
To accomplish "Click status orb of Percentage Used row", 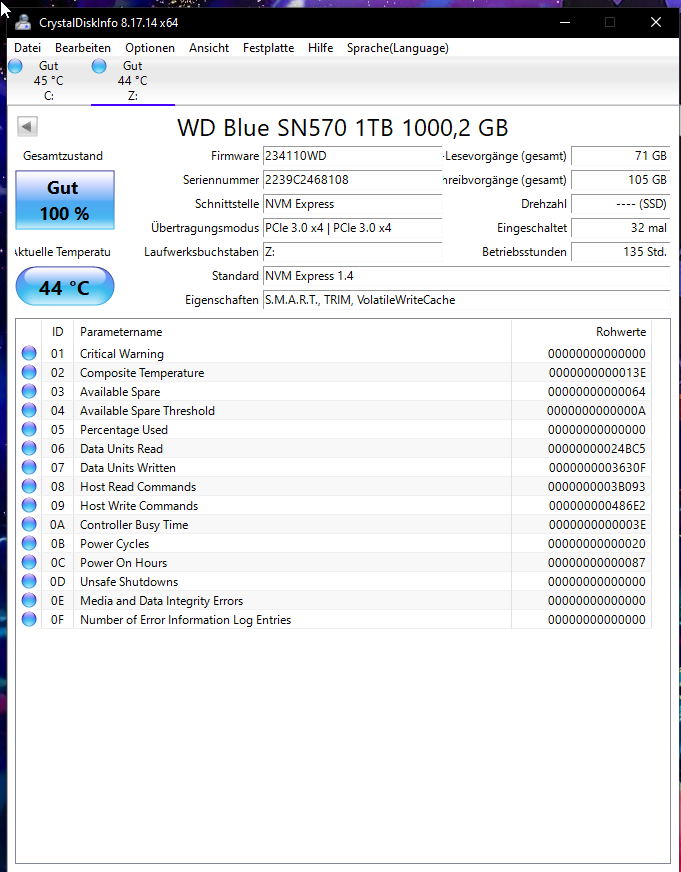I will click(x=29, y=429).
